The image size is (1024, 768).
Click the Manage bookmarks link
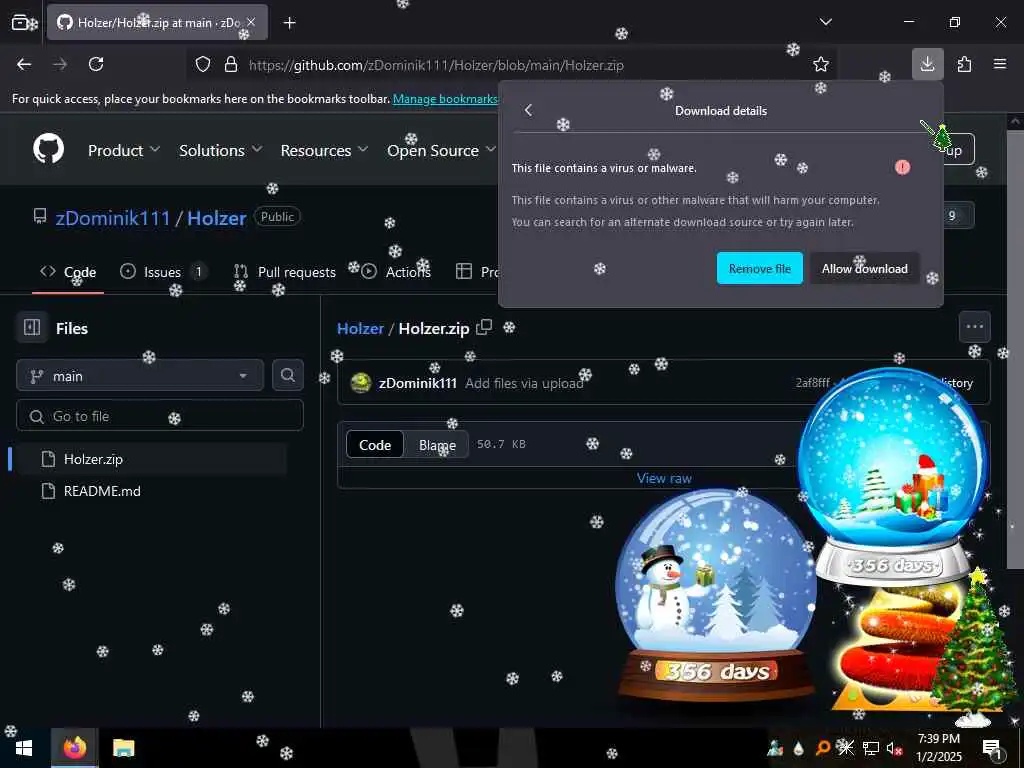[445, 99]
